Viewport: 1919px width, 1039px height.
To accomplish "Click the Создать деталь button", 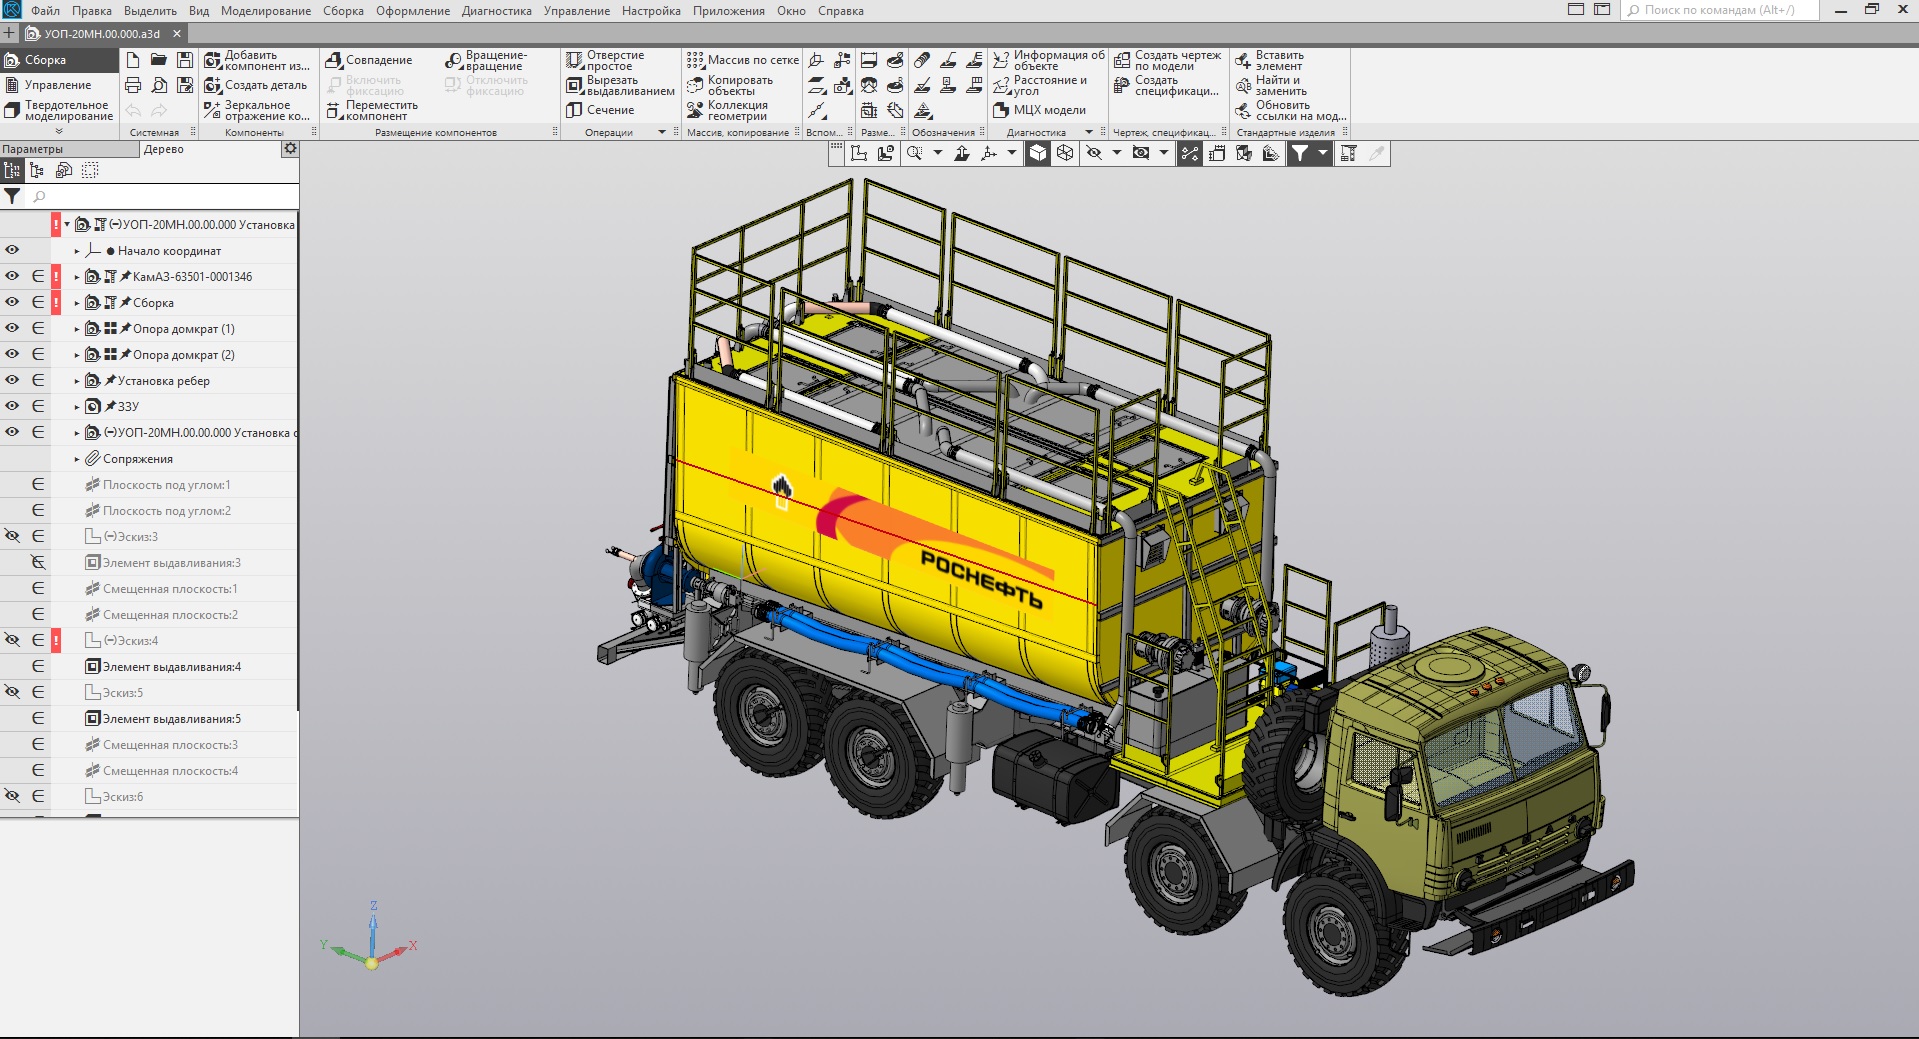I will click(256, 85).
